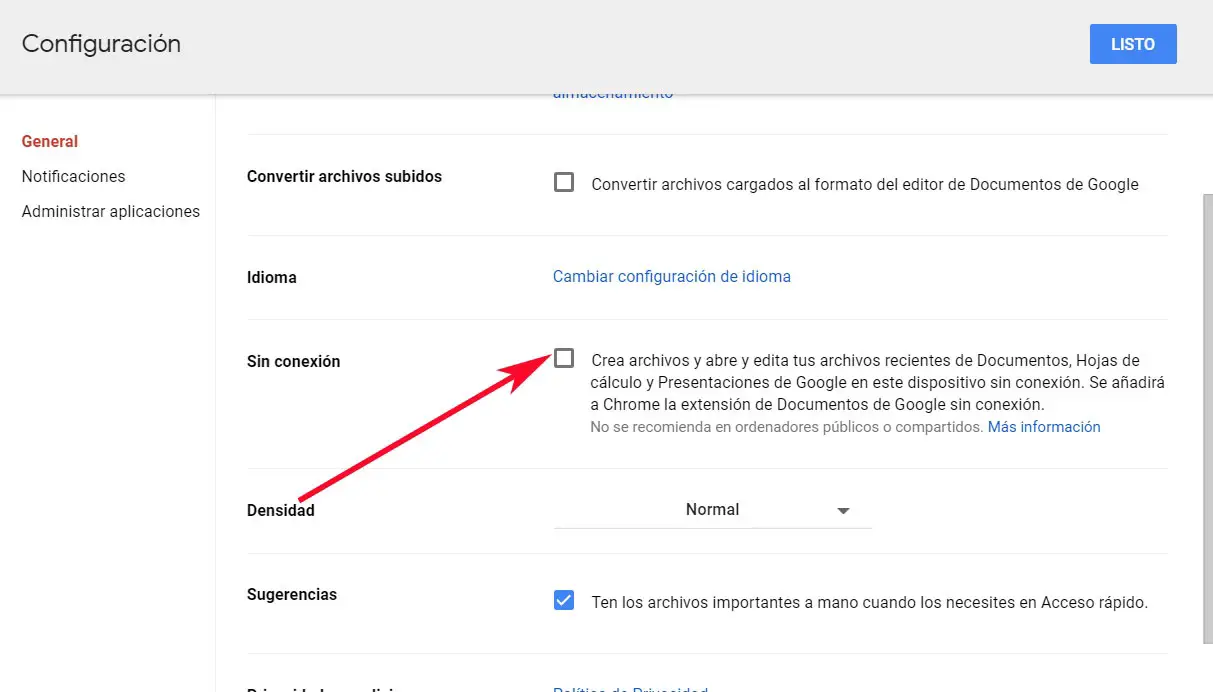The height and width of the screenshot is (692, 1213).
Task: Click the Configuración heading
Action: pos(101,44)
